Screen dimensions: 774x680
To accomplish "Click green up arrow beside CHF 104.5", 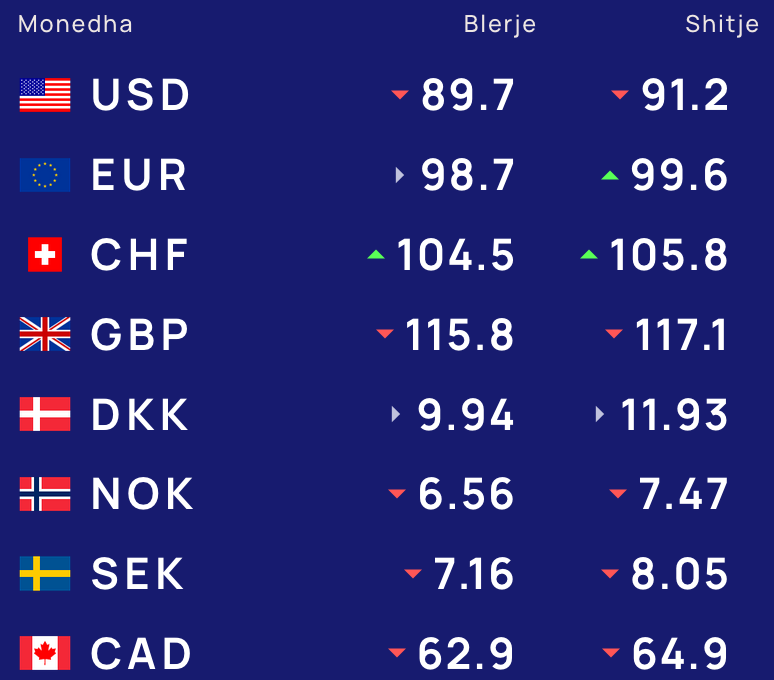I will click(x=376, y=255).
